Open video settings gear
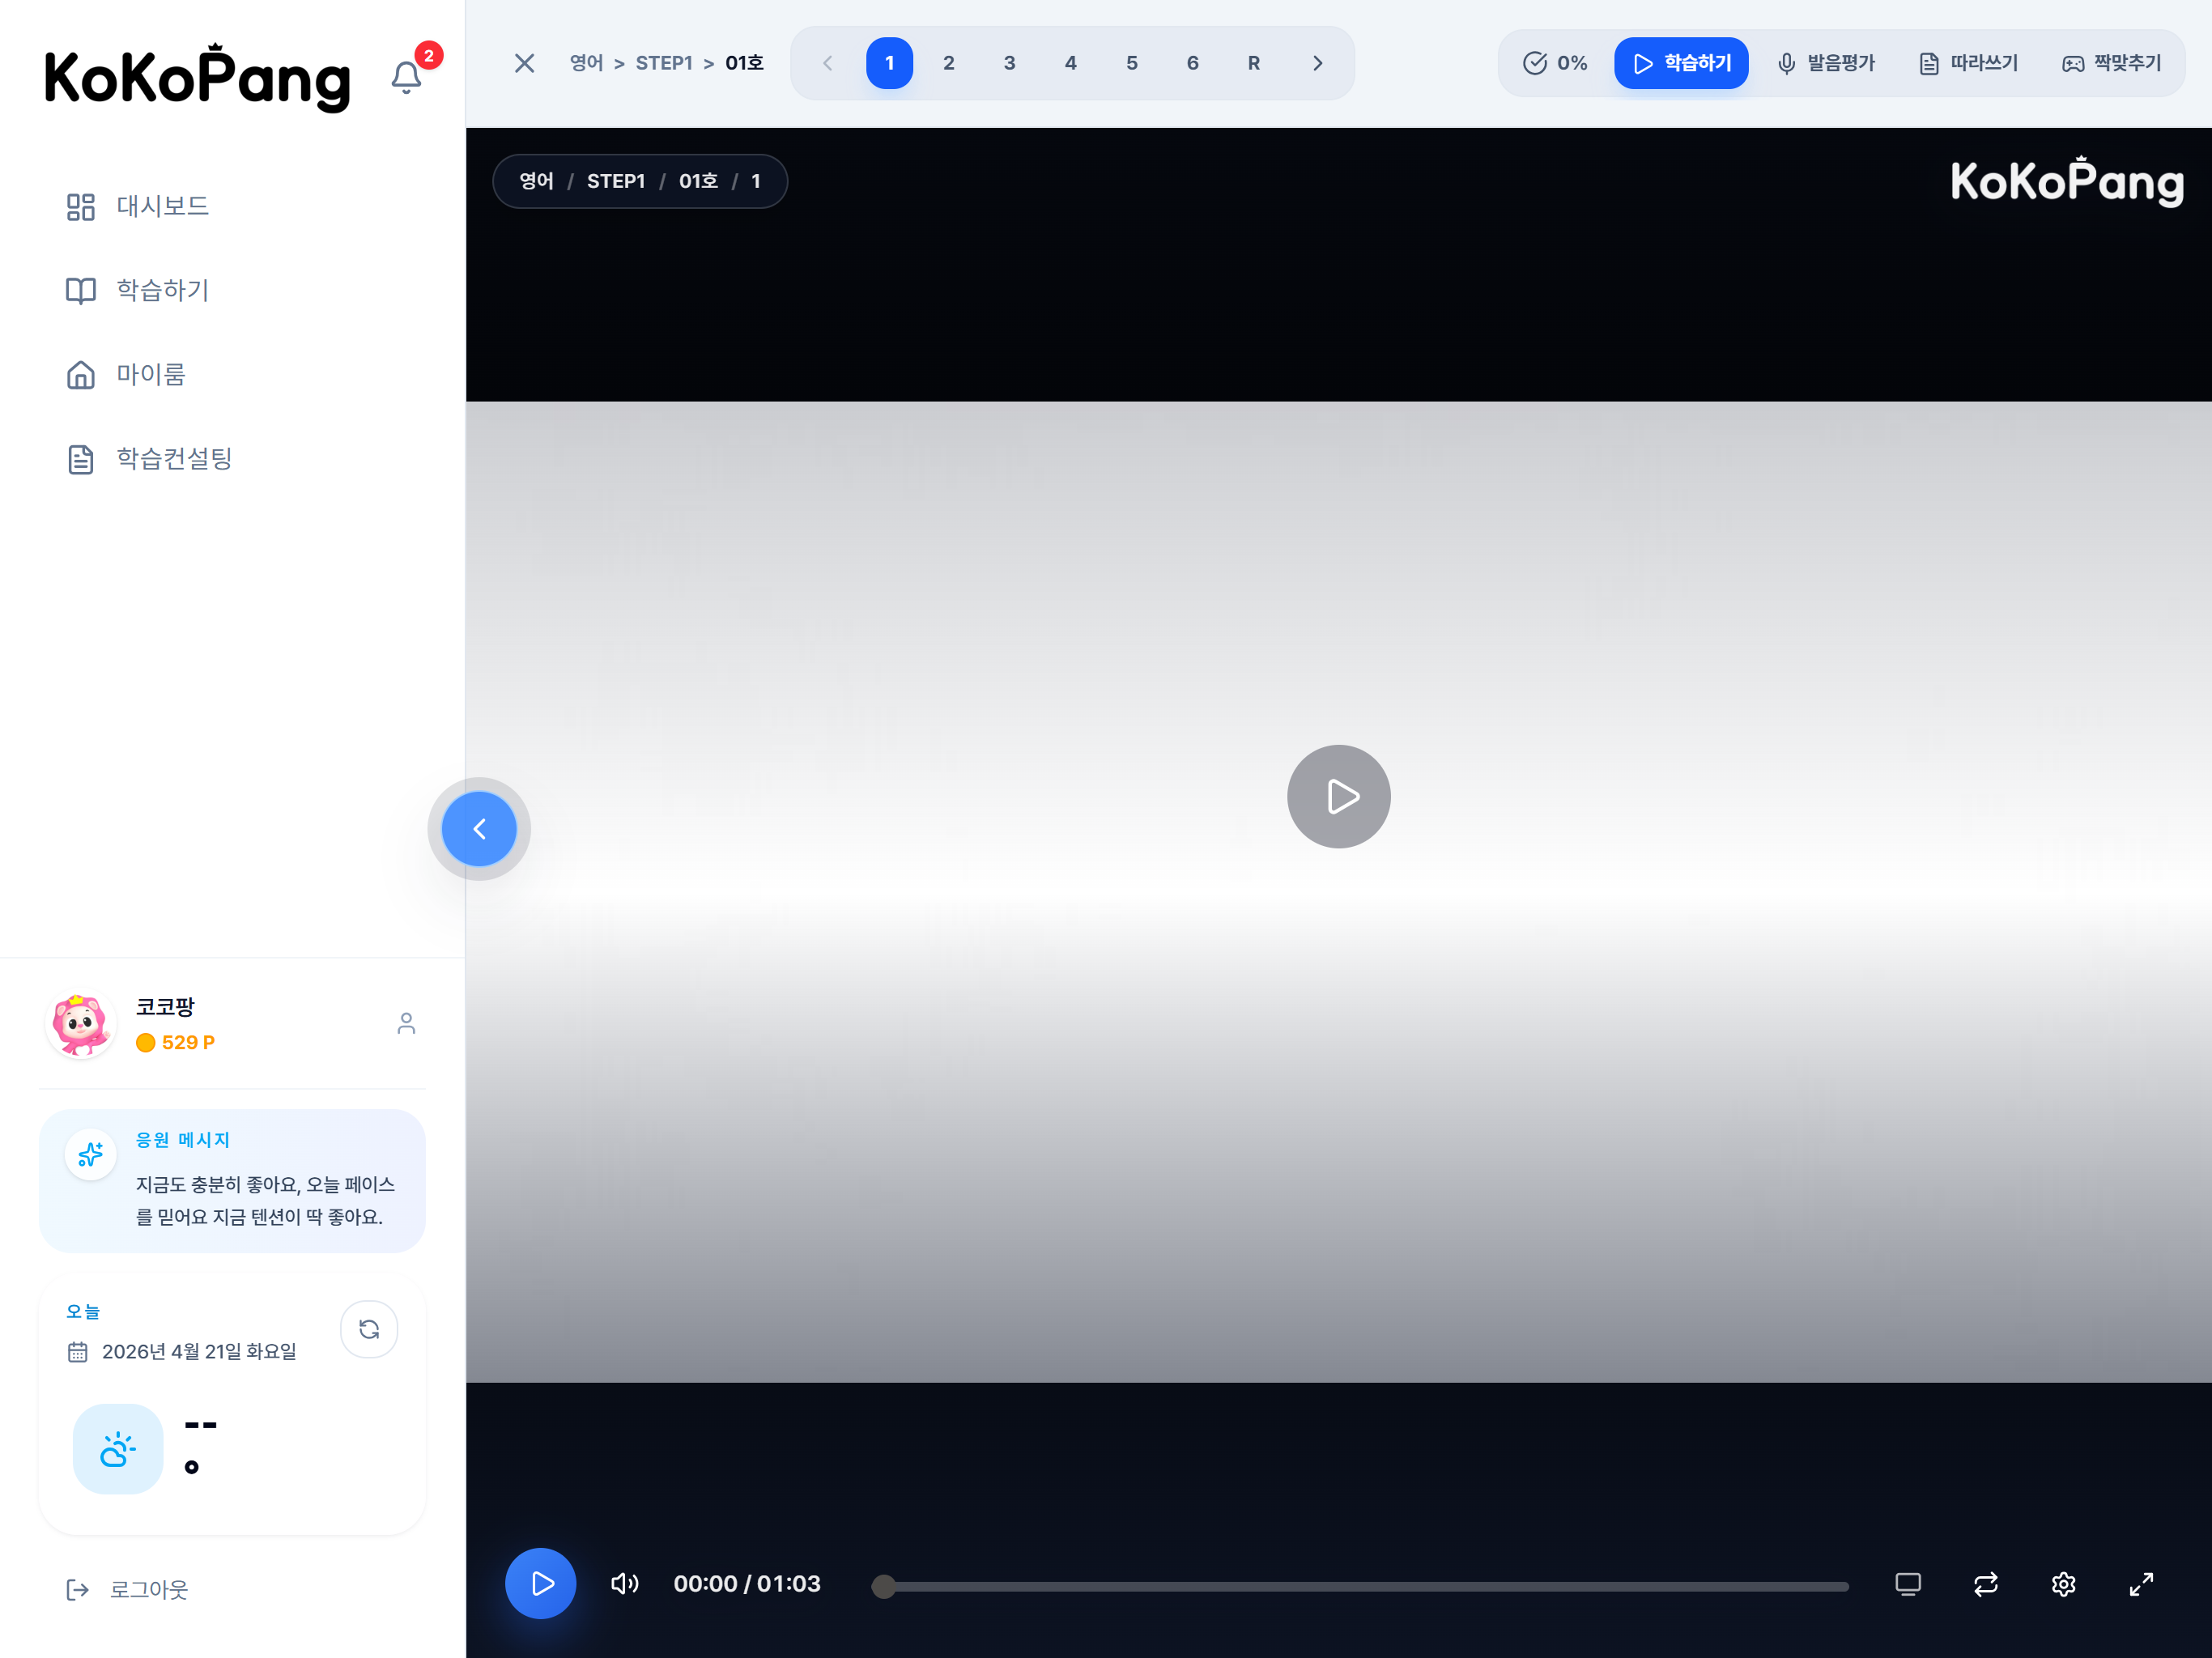 (x=2064, y=1584)
